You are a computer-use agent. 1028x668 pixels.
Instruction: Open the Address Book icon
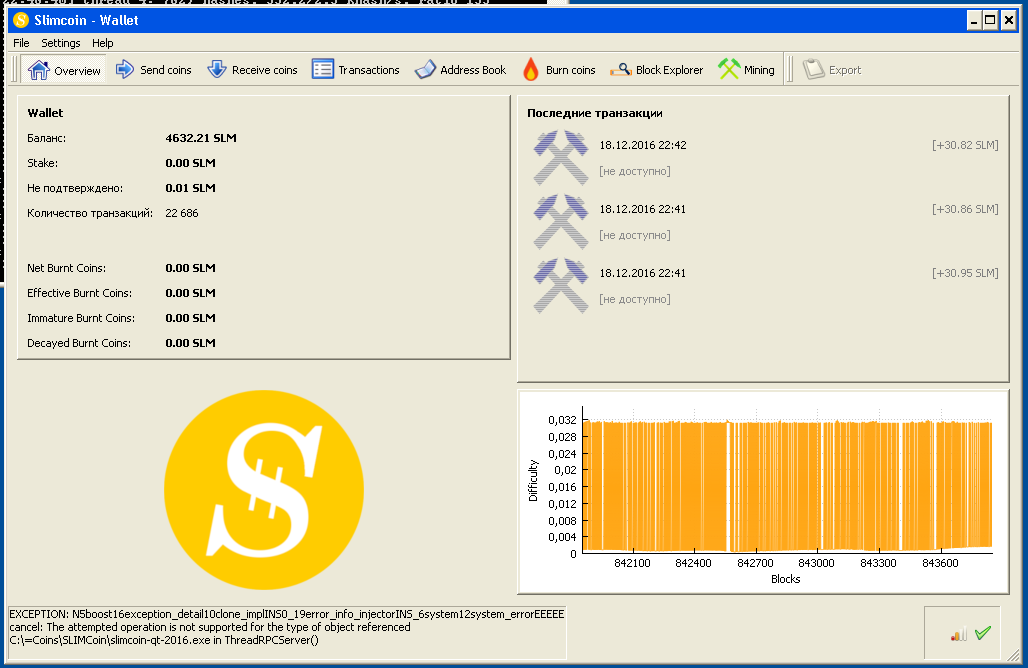tap(425, 69)
